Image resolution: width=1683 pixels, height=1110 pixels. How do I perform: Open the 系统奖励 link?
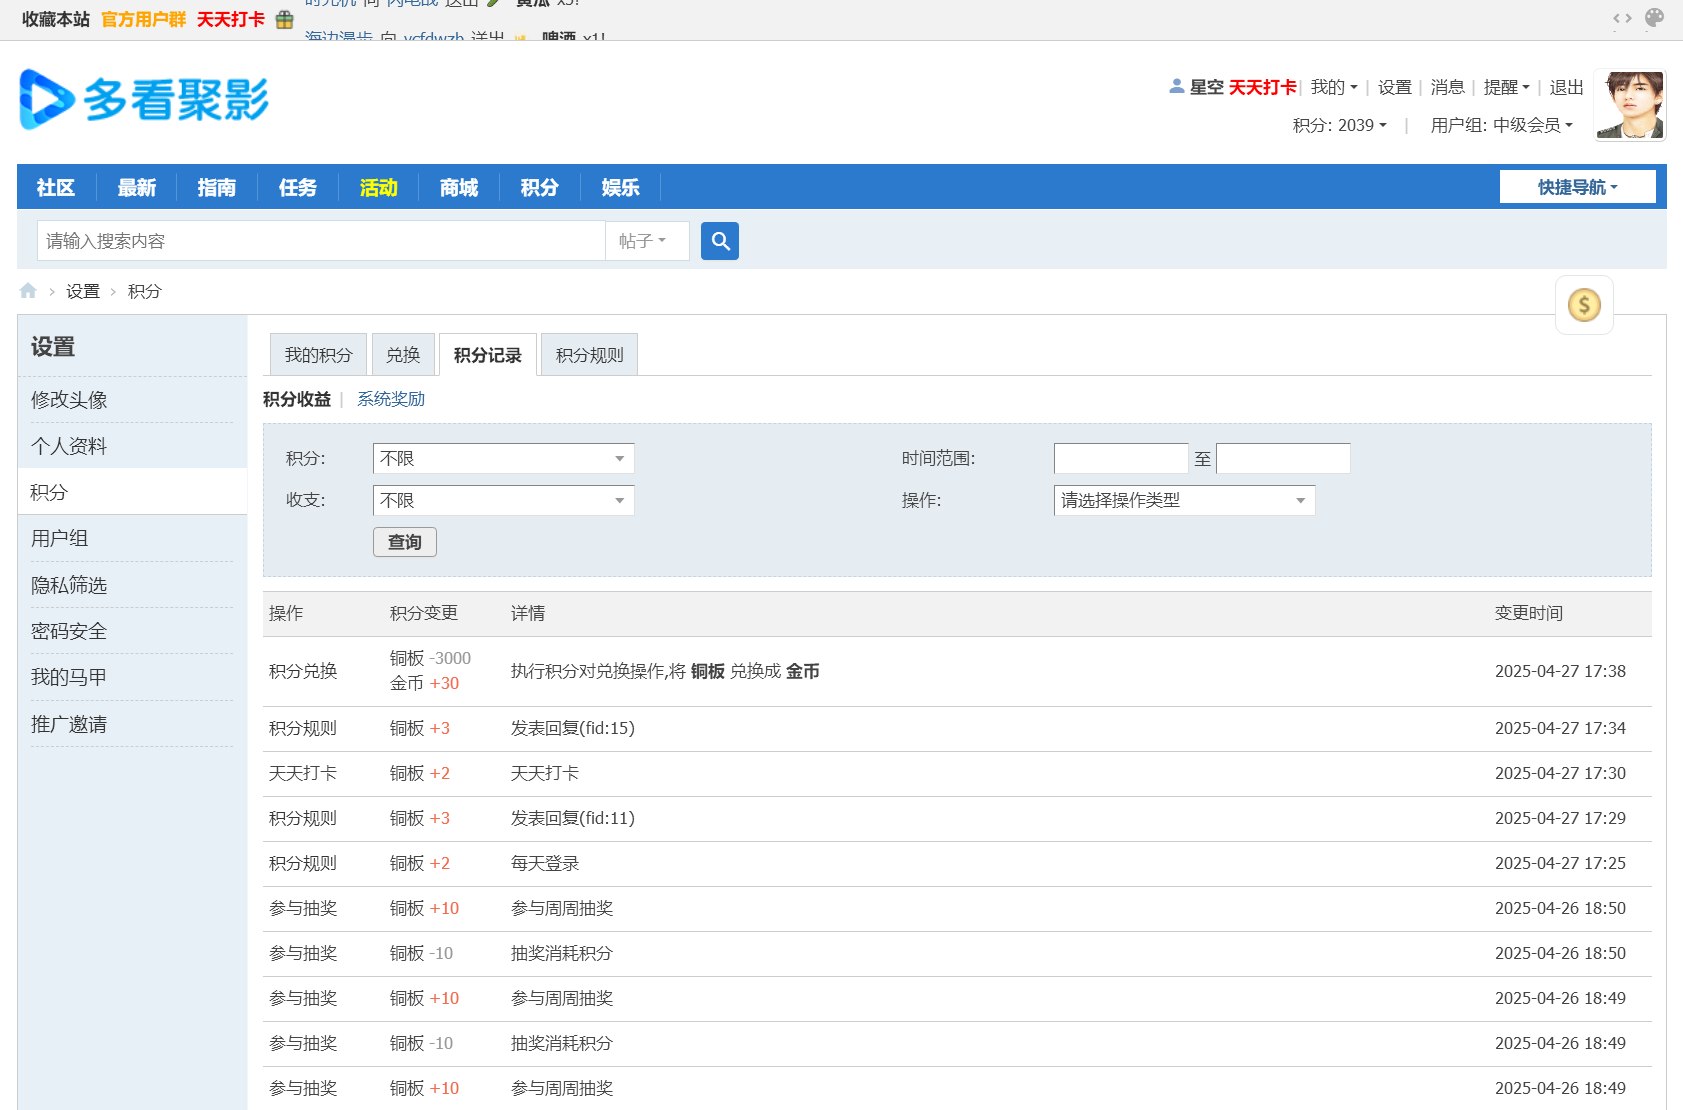click(x=391, y=399)
